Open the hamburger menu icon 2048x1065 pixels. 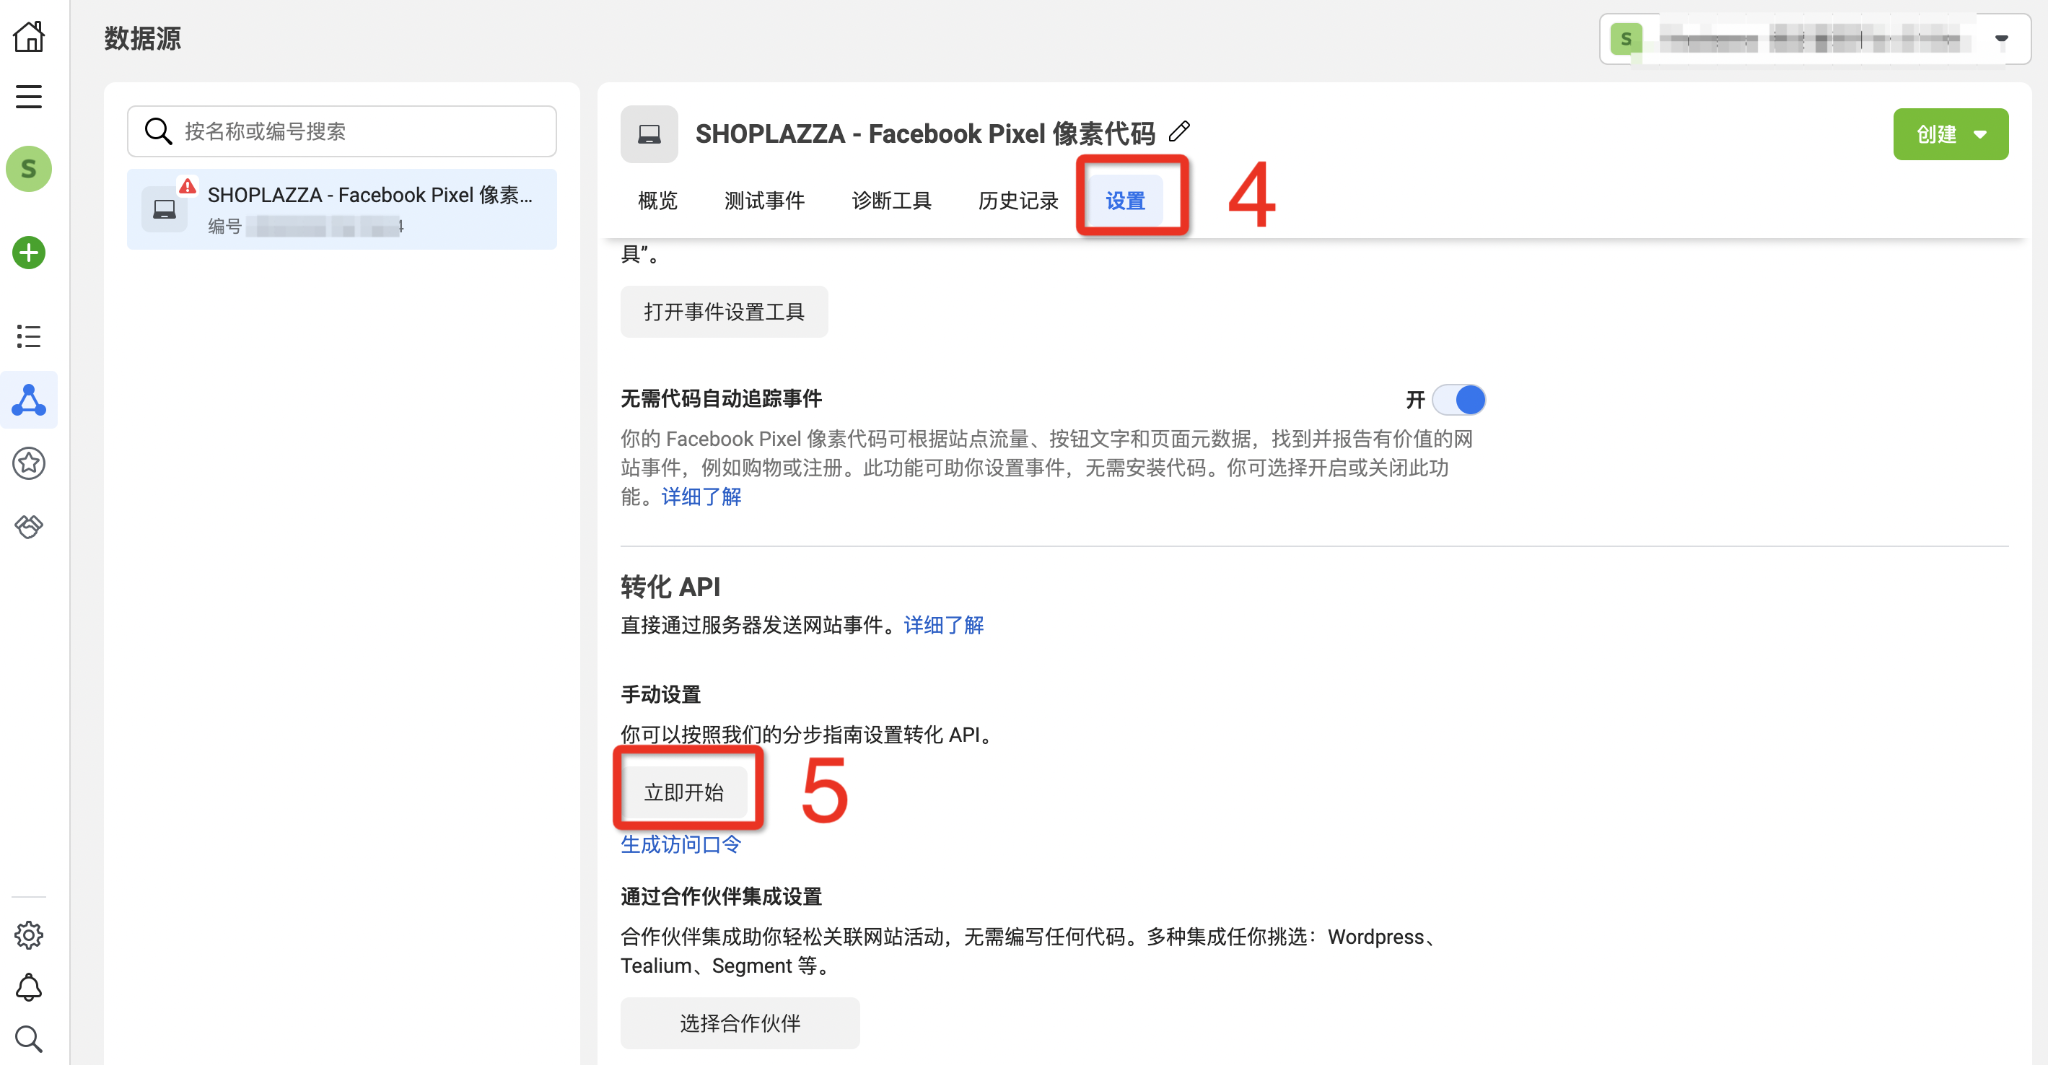29,97
